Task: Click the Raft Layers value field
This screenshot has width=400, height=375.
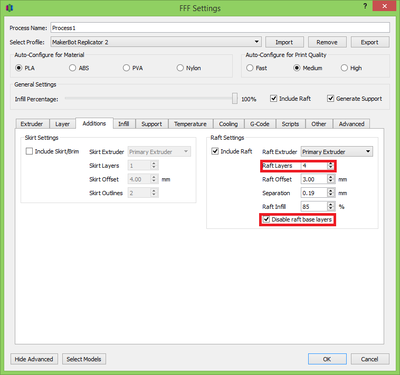Action: 314,166
